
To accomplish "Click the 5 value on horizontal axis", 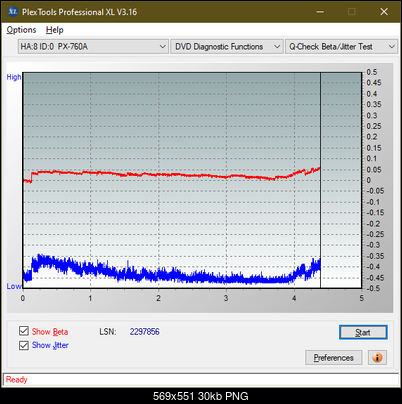I will click(362, 298).
